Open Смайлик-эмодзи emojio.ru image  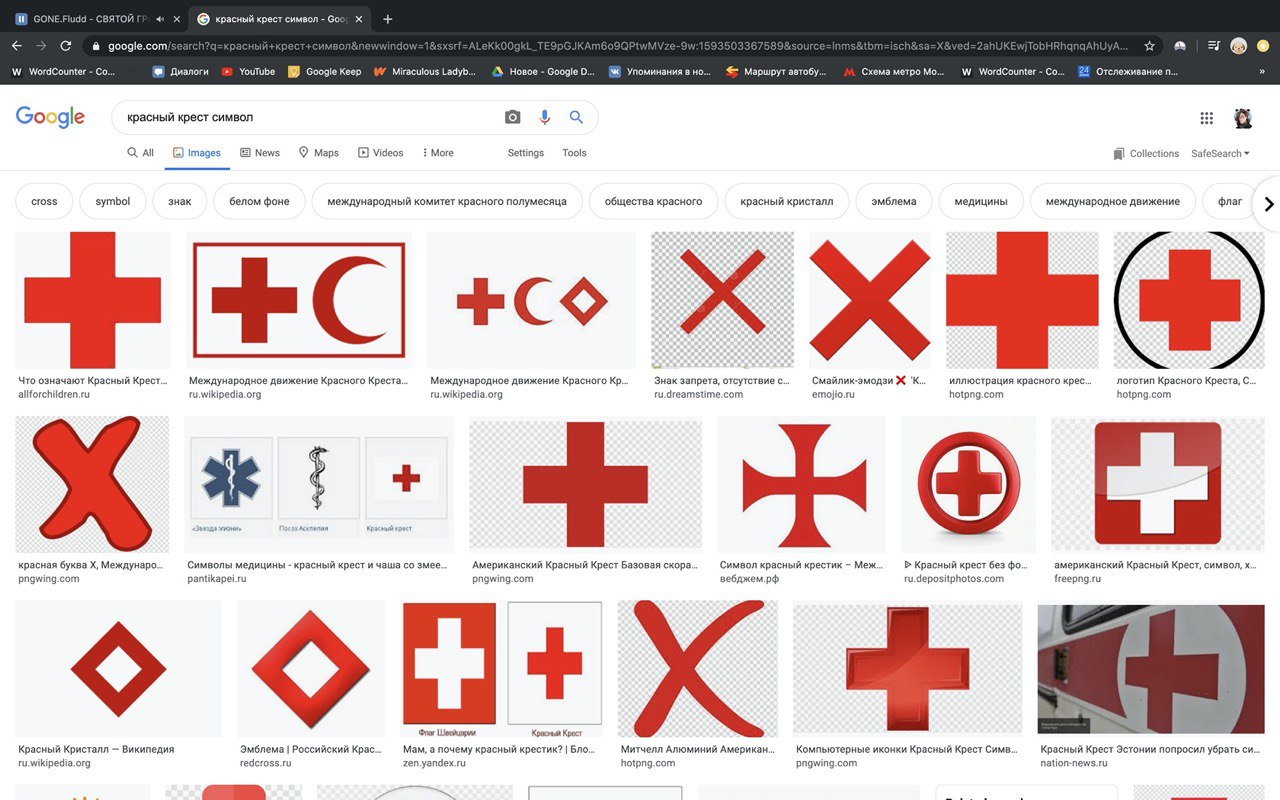point(869,300)
